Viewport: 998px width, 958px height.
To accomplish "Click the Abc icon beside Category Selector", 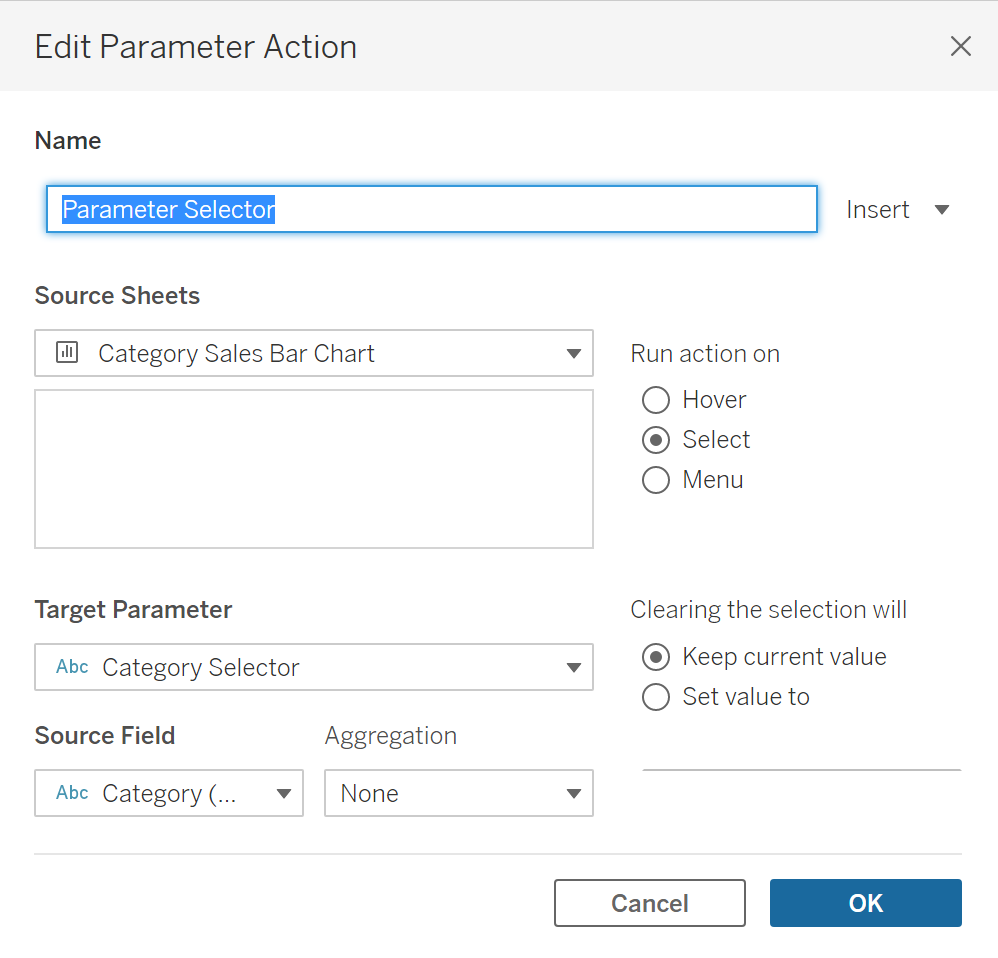I will [72, 667].
